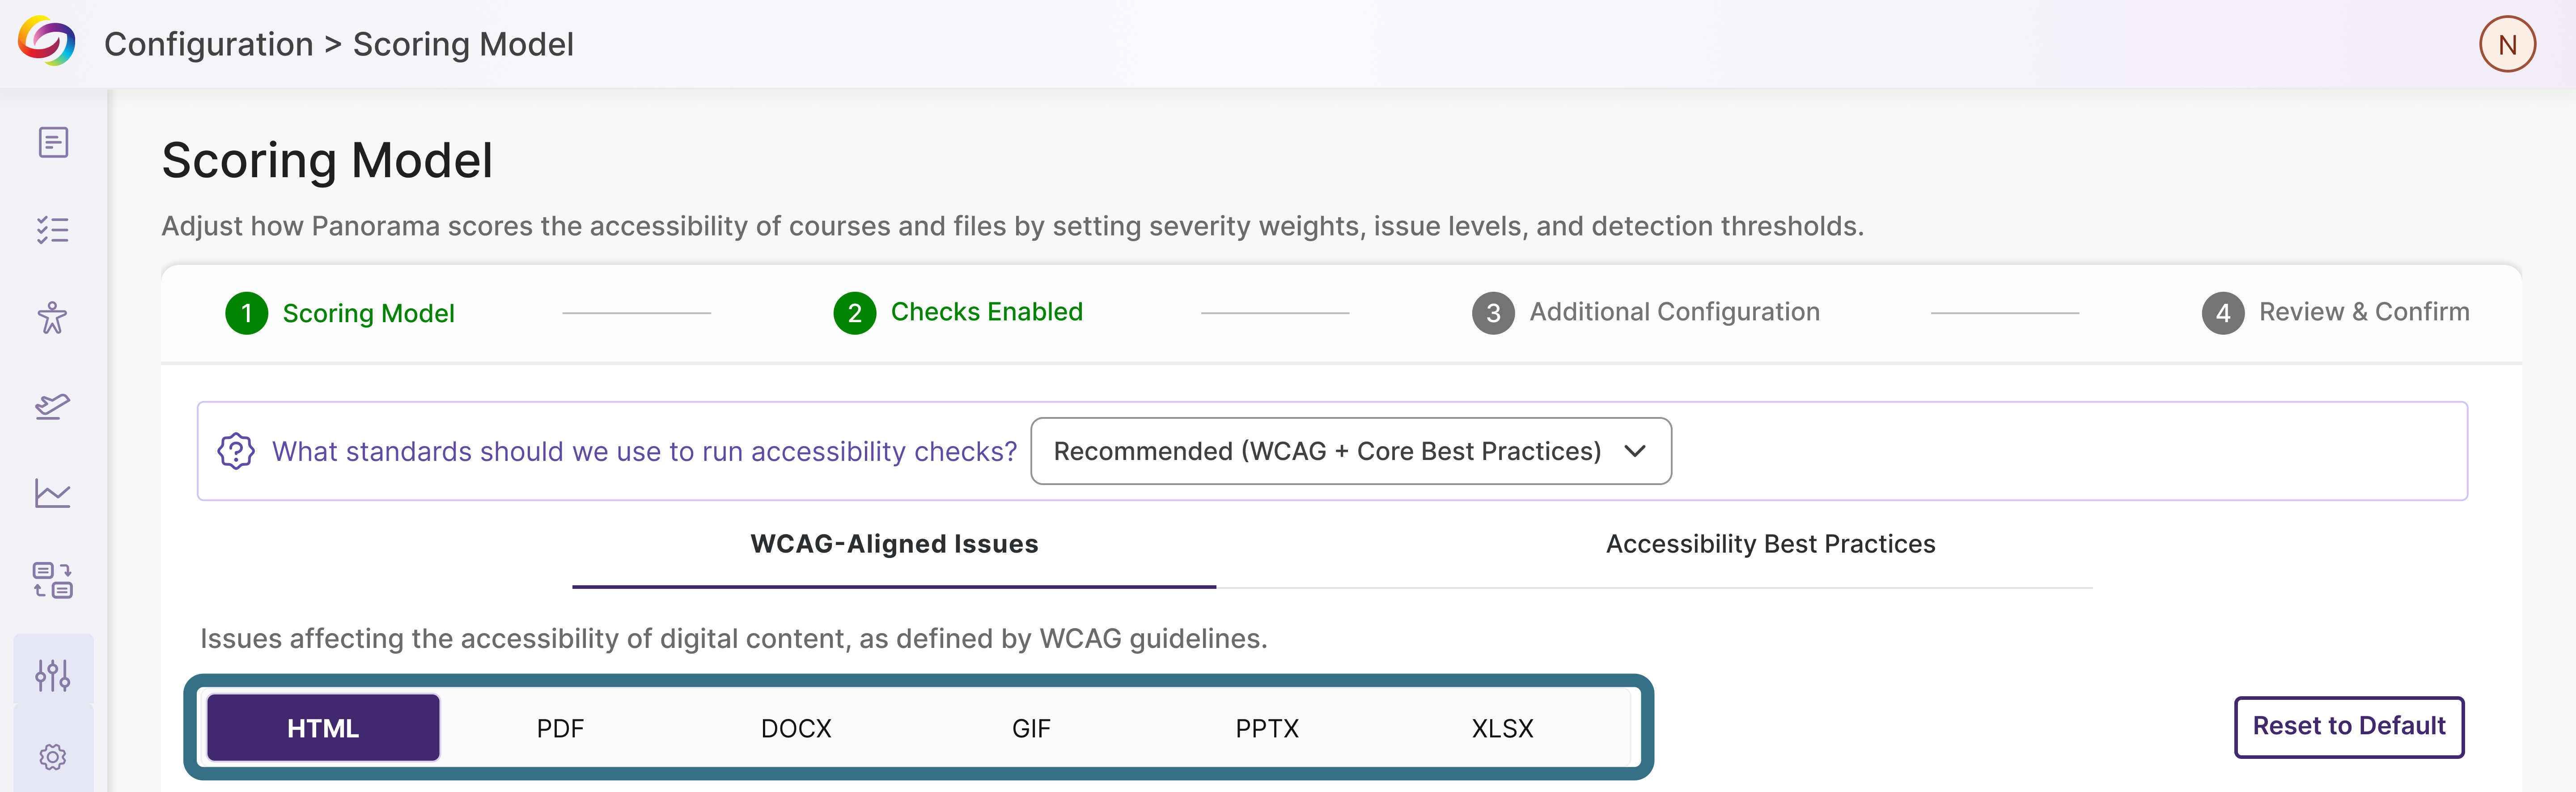Select the XLSX file type toggle
This screenshot has height=792, width=2576.
coord(1502,728)
